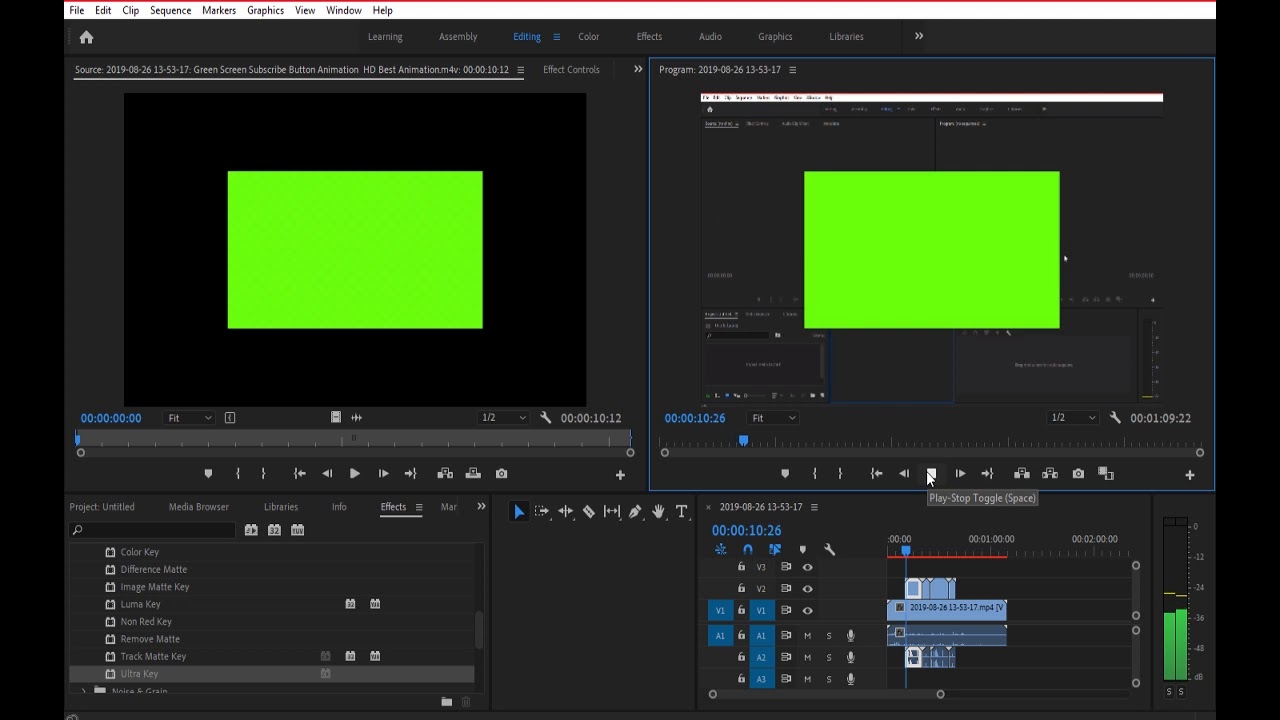Open the Effect Controls tab
The width and height of the screenshot is (1280, 720).
571,70
